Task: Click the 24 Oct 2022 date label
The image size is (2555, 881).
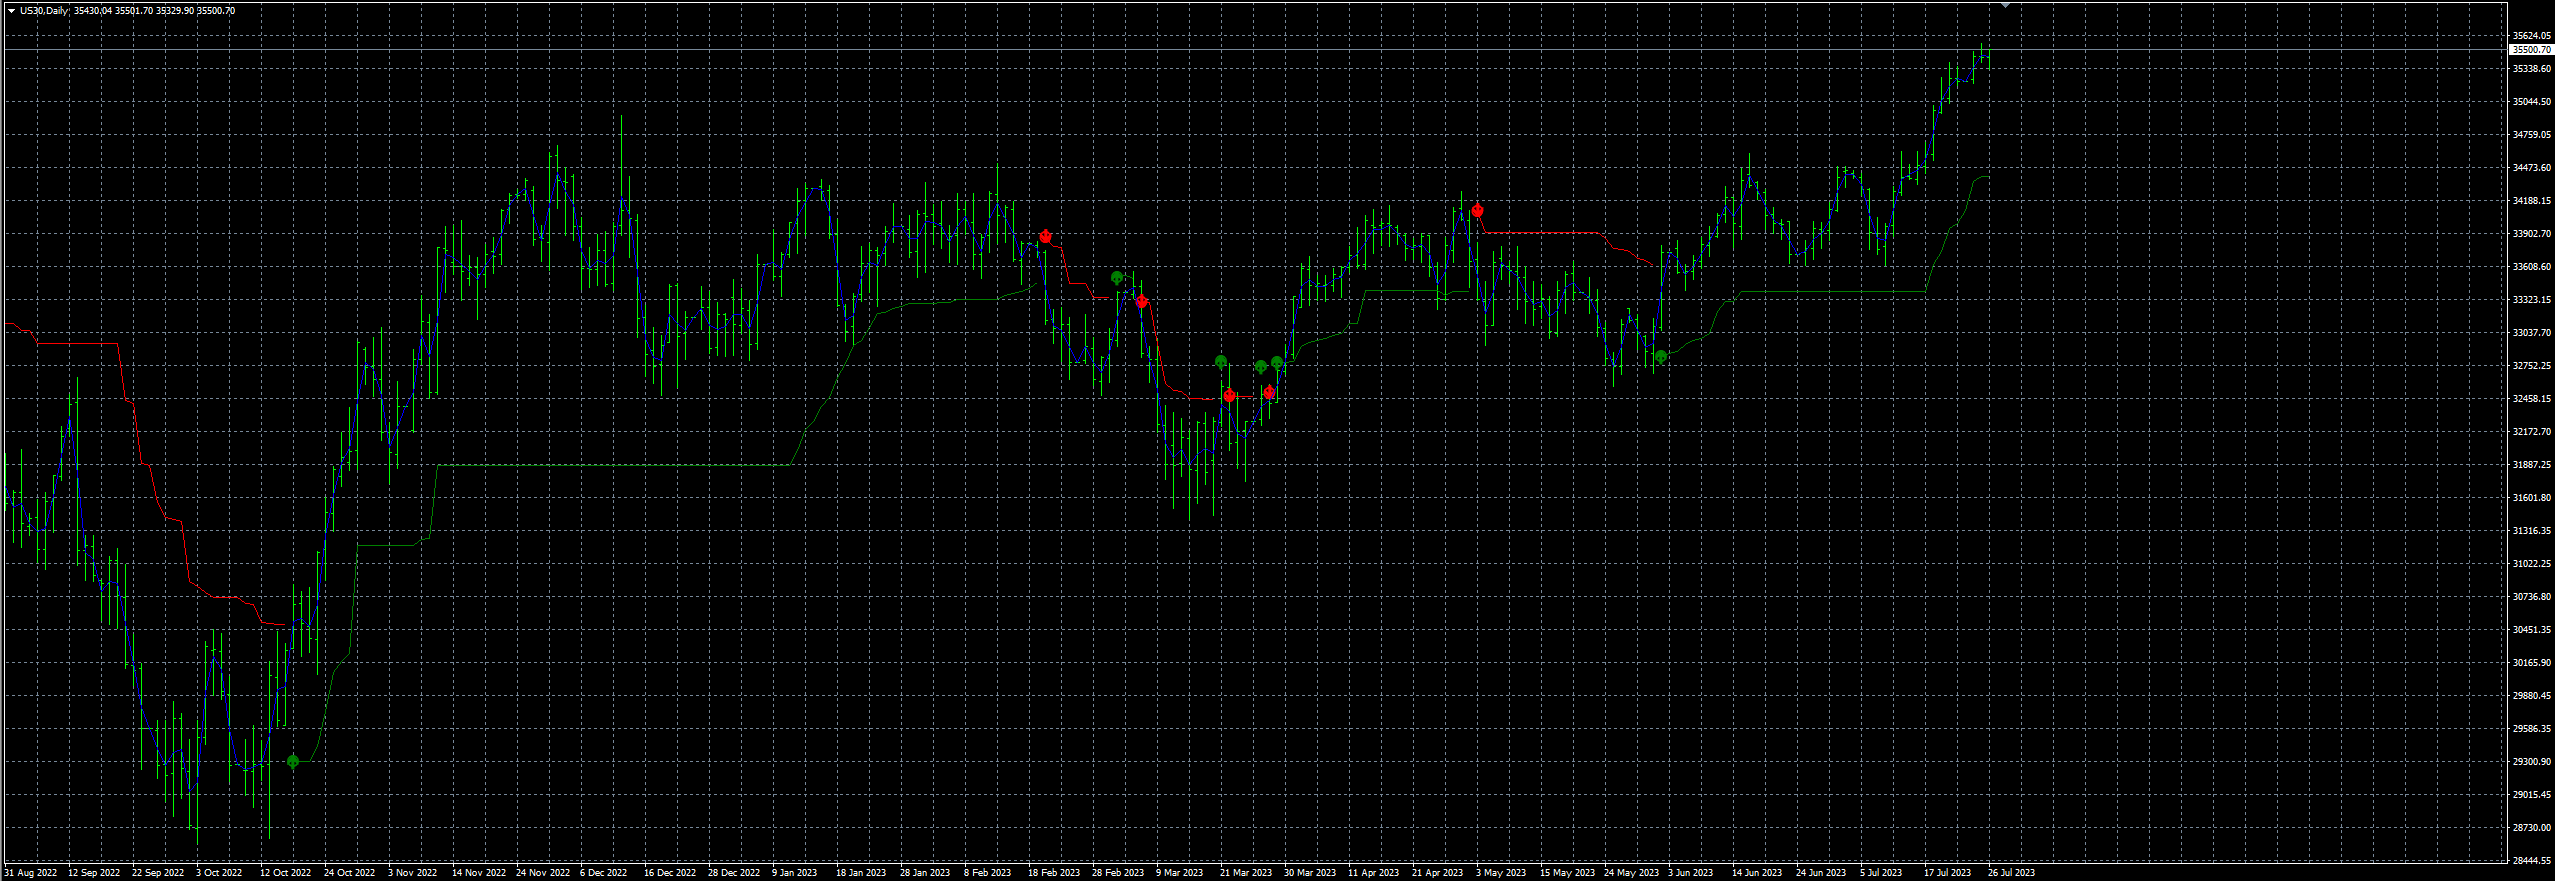Action: coord(350,873)
